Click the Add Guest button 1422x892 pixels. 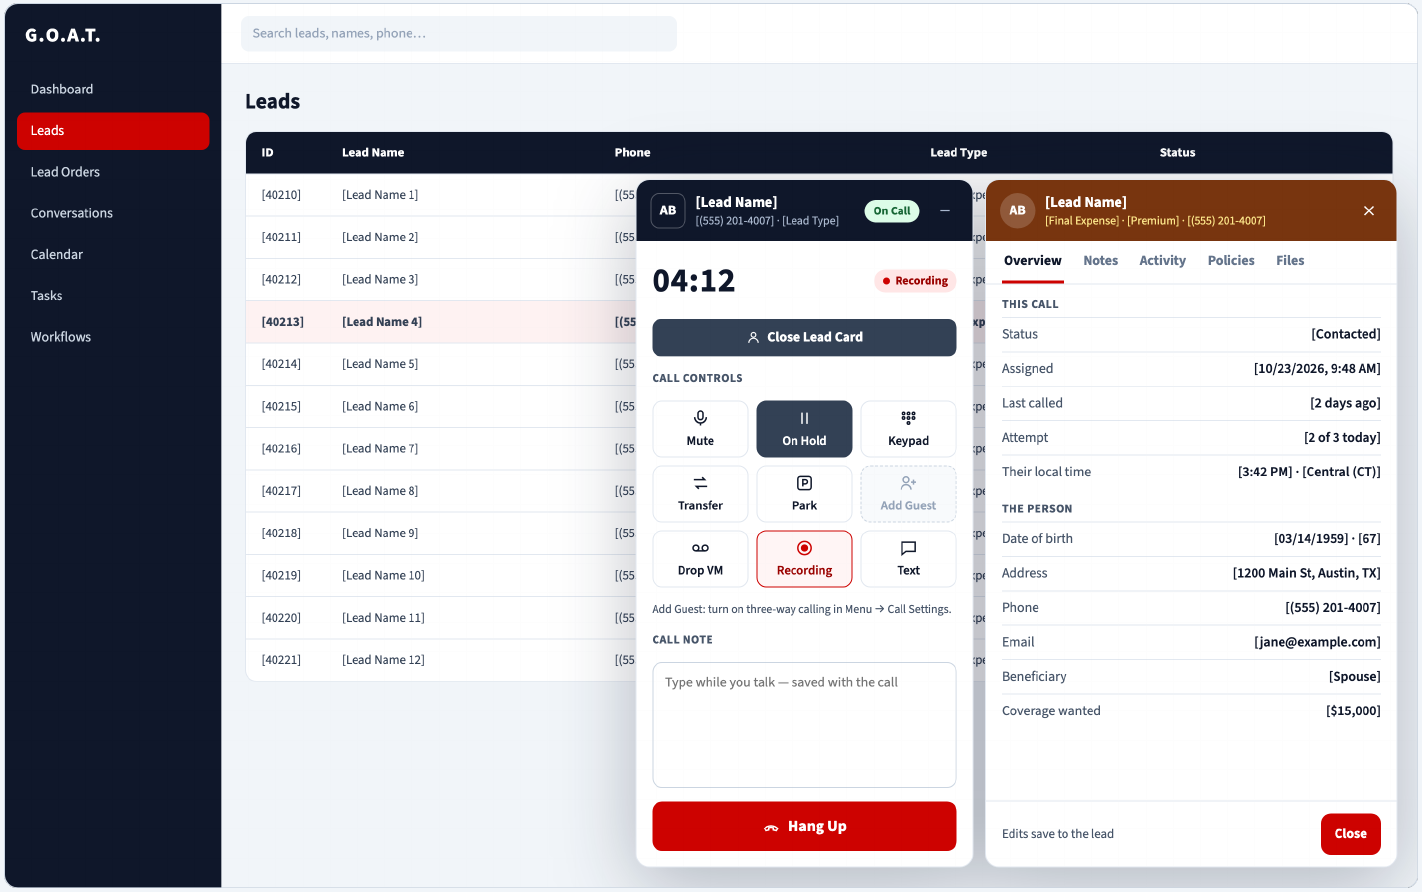pyautogui.click(x=908, y=494)
